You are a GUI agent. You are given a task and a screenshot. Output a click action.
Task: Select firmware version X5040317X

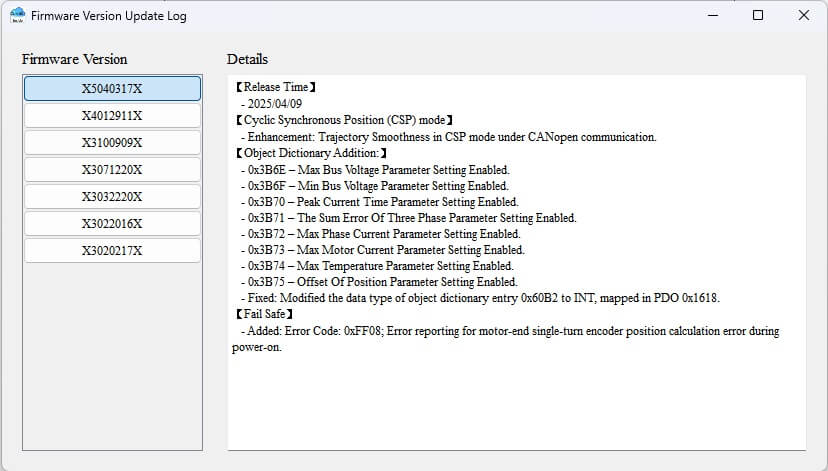click(112, 88)
